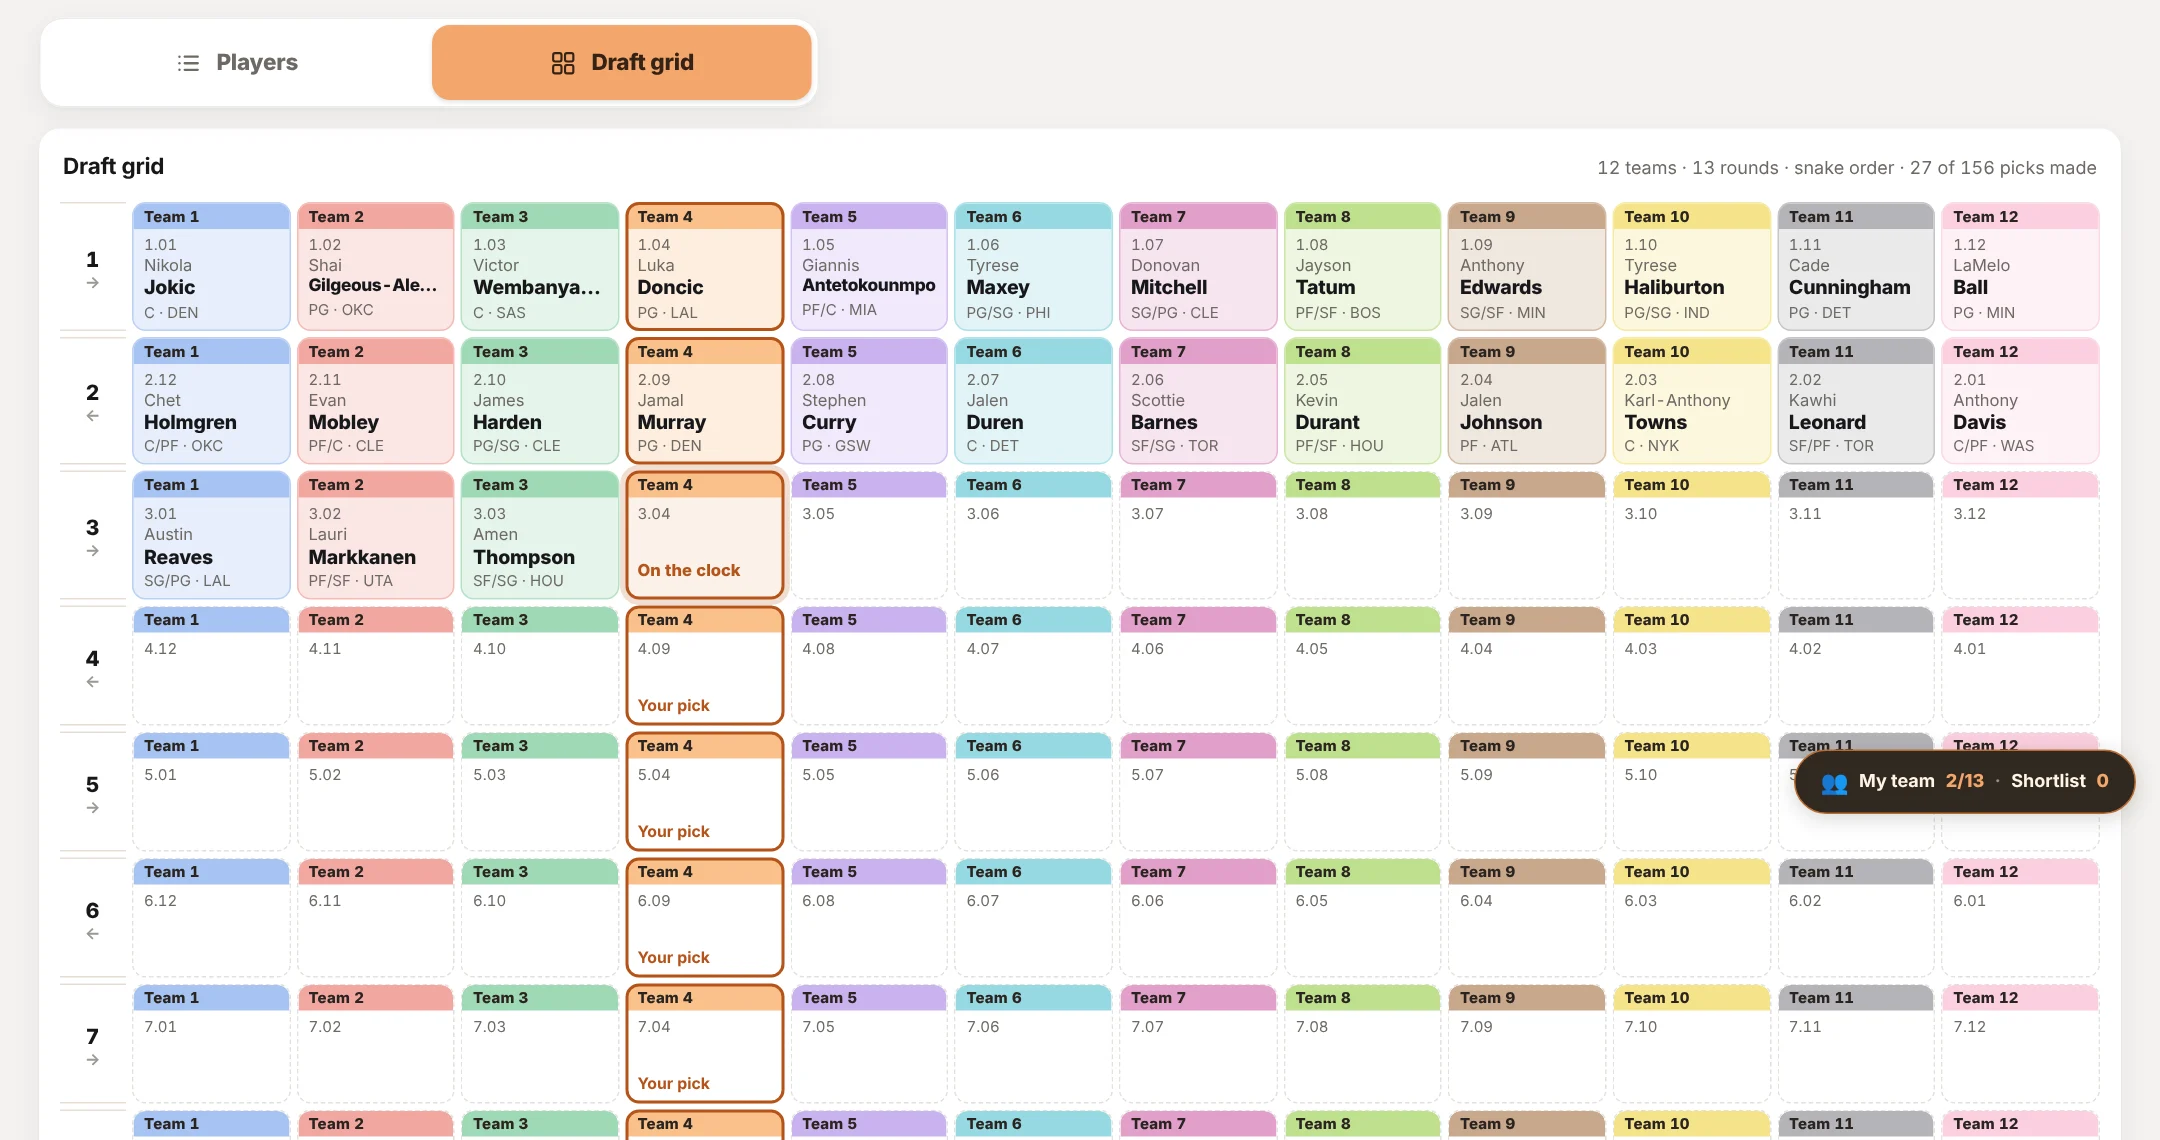Click the 'Draft grid' section heading
The height and width of the screenshot is (1140, 2160).
click(x=113, y=166)
